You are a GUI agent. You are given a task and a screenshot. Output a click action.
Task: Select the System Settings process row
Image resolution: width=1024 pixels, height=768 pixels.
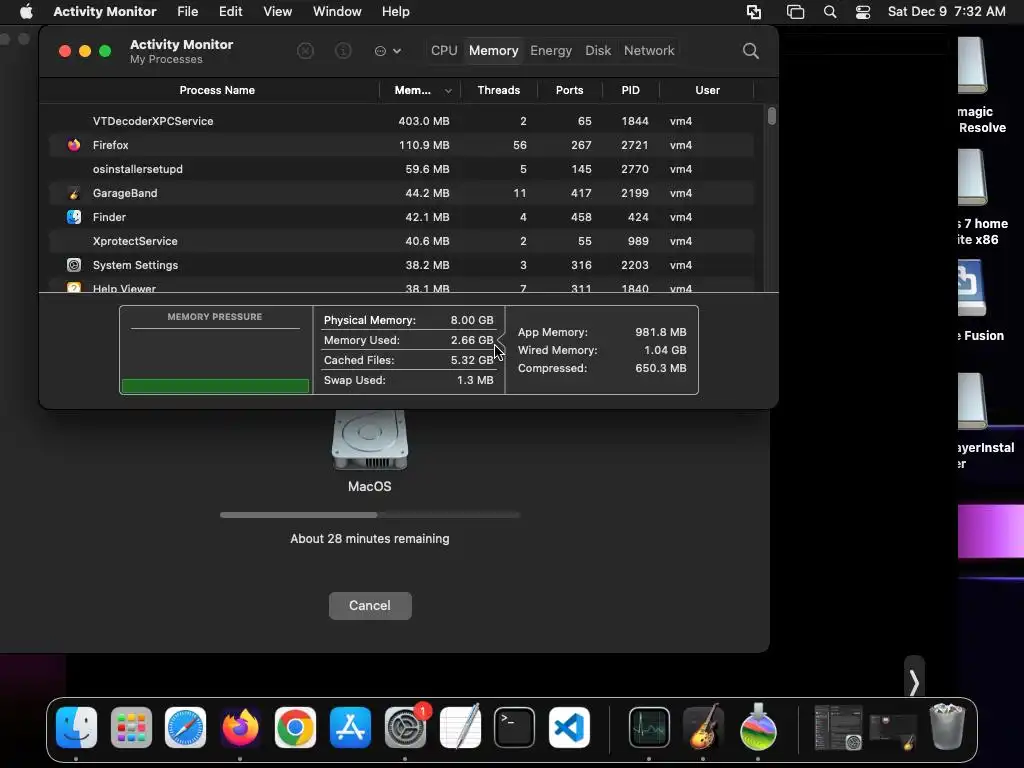pyautogui.click(x=402, y=265)
